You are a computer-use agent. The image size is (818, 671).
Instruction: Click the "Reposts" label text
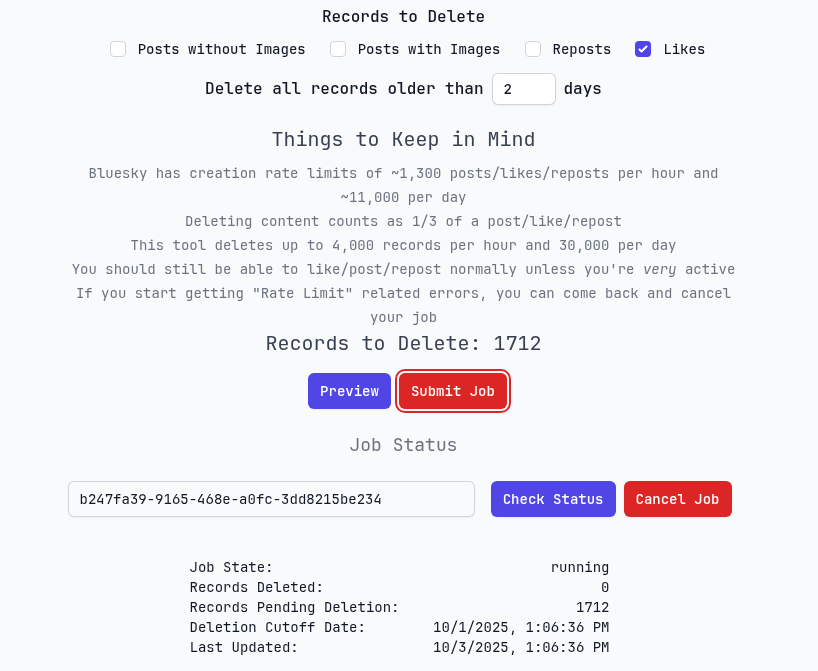click(x=582, y=49)
